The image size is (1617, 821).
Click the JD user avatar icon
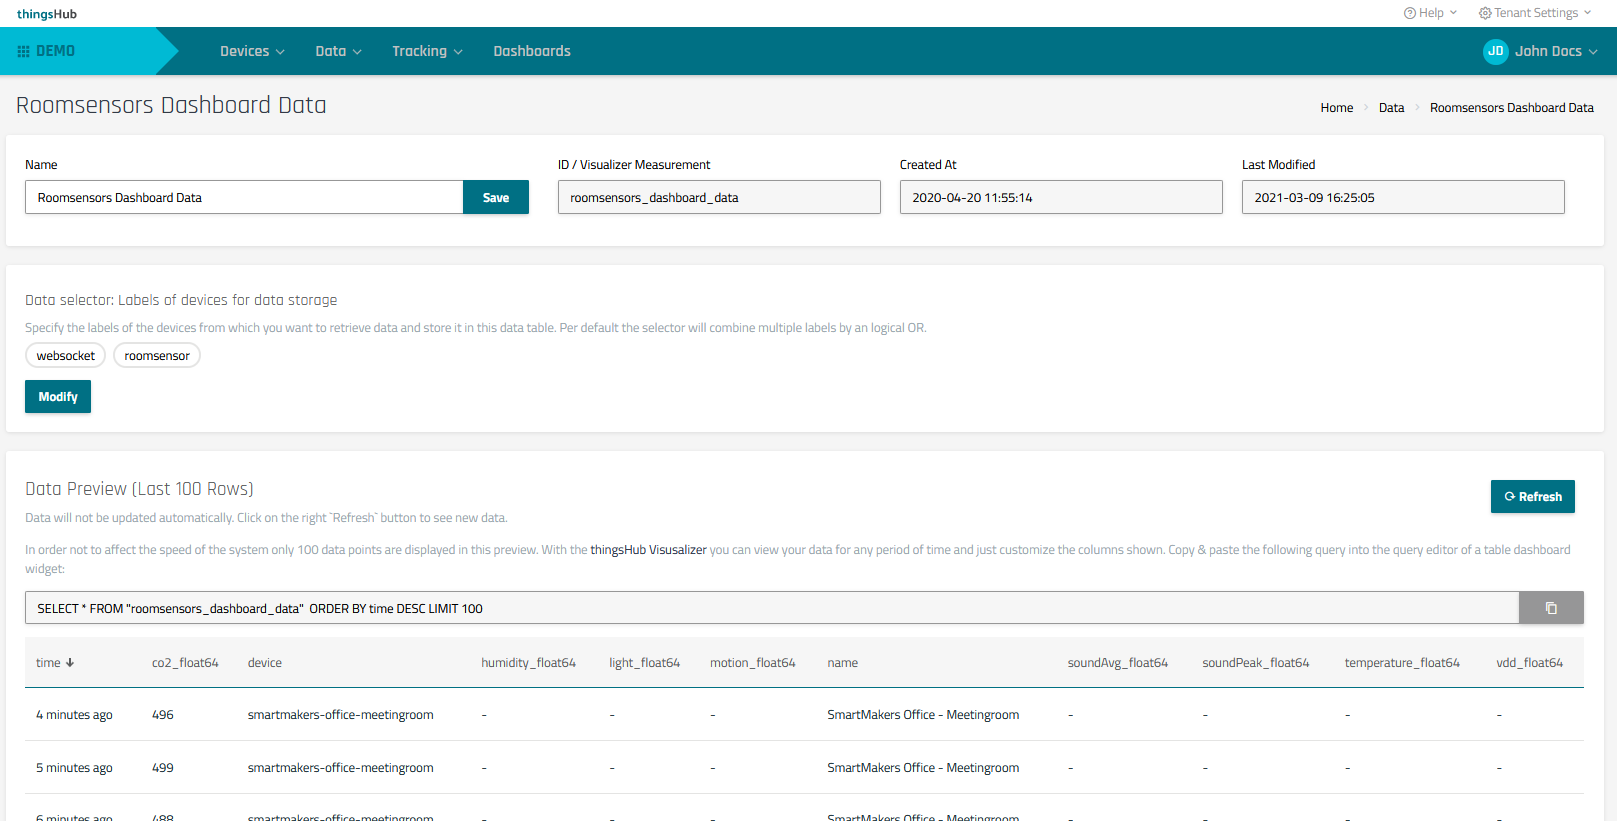tap(1495, 51)
